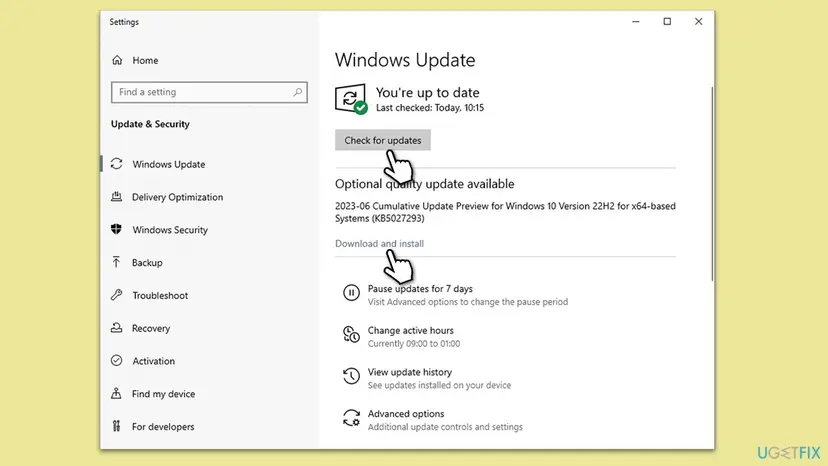Click the Download and install link
Image resolution: width=828 pixels, height=466 pixels.
pyautogui.click(x=379, y=244)
